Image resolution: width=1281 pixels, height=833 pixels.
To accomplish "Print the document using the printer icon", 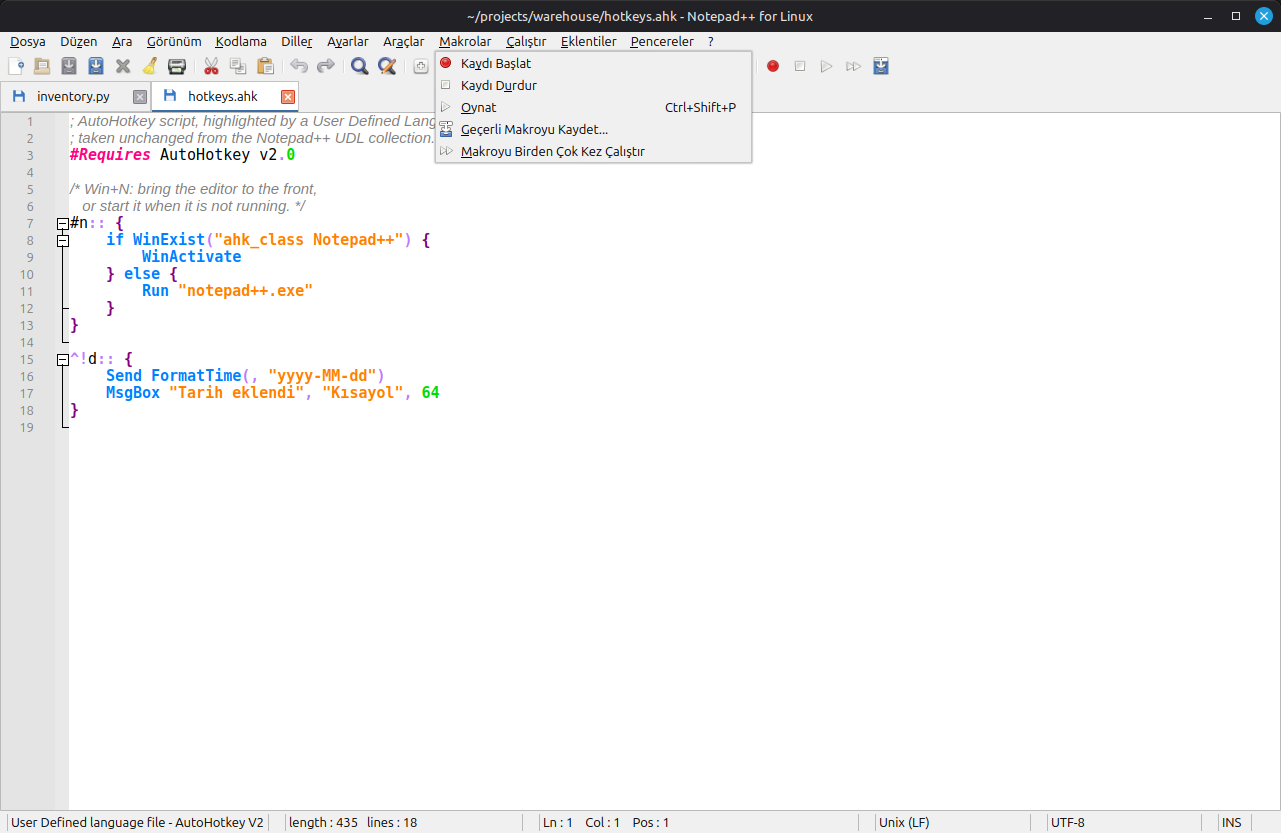I will [x=177, y=66].
